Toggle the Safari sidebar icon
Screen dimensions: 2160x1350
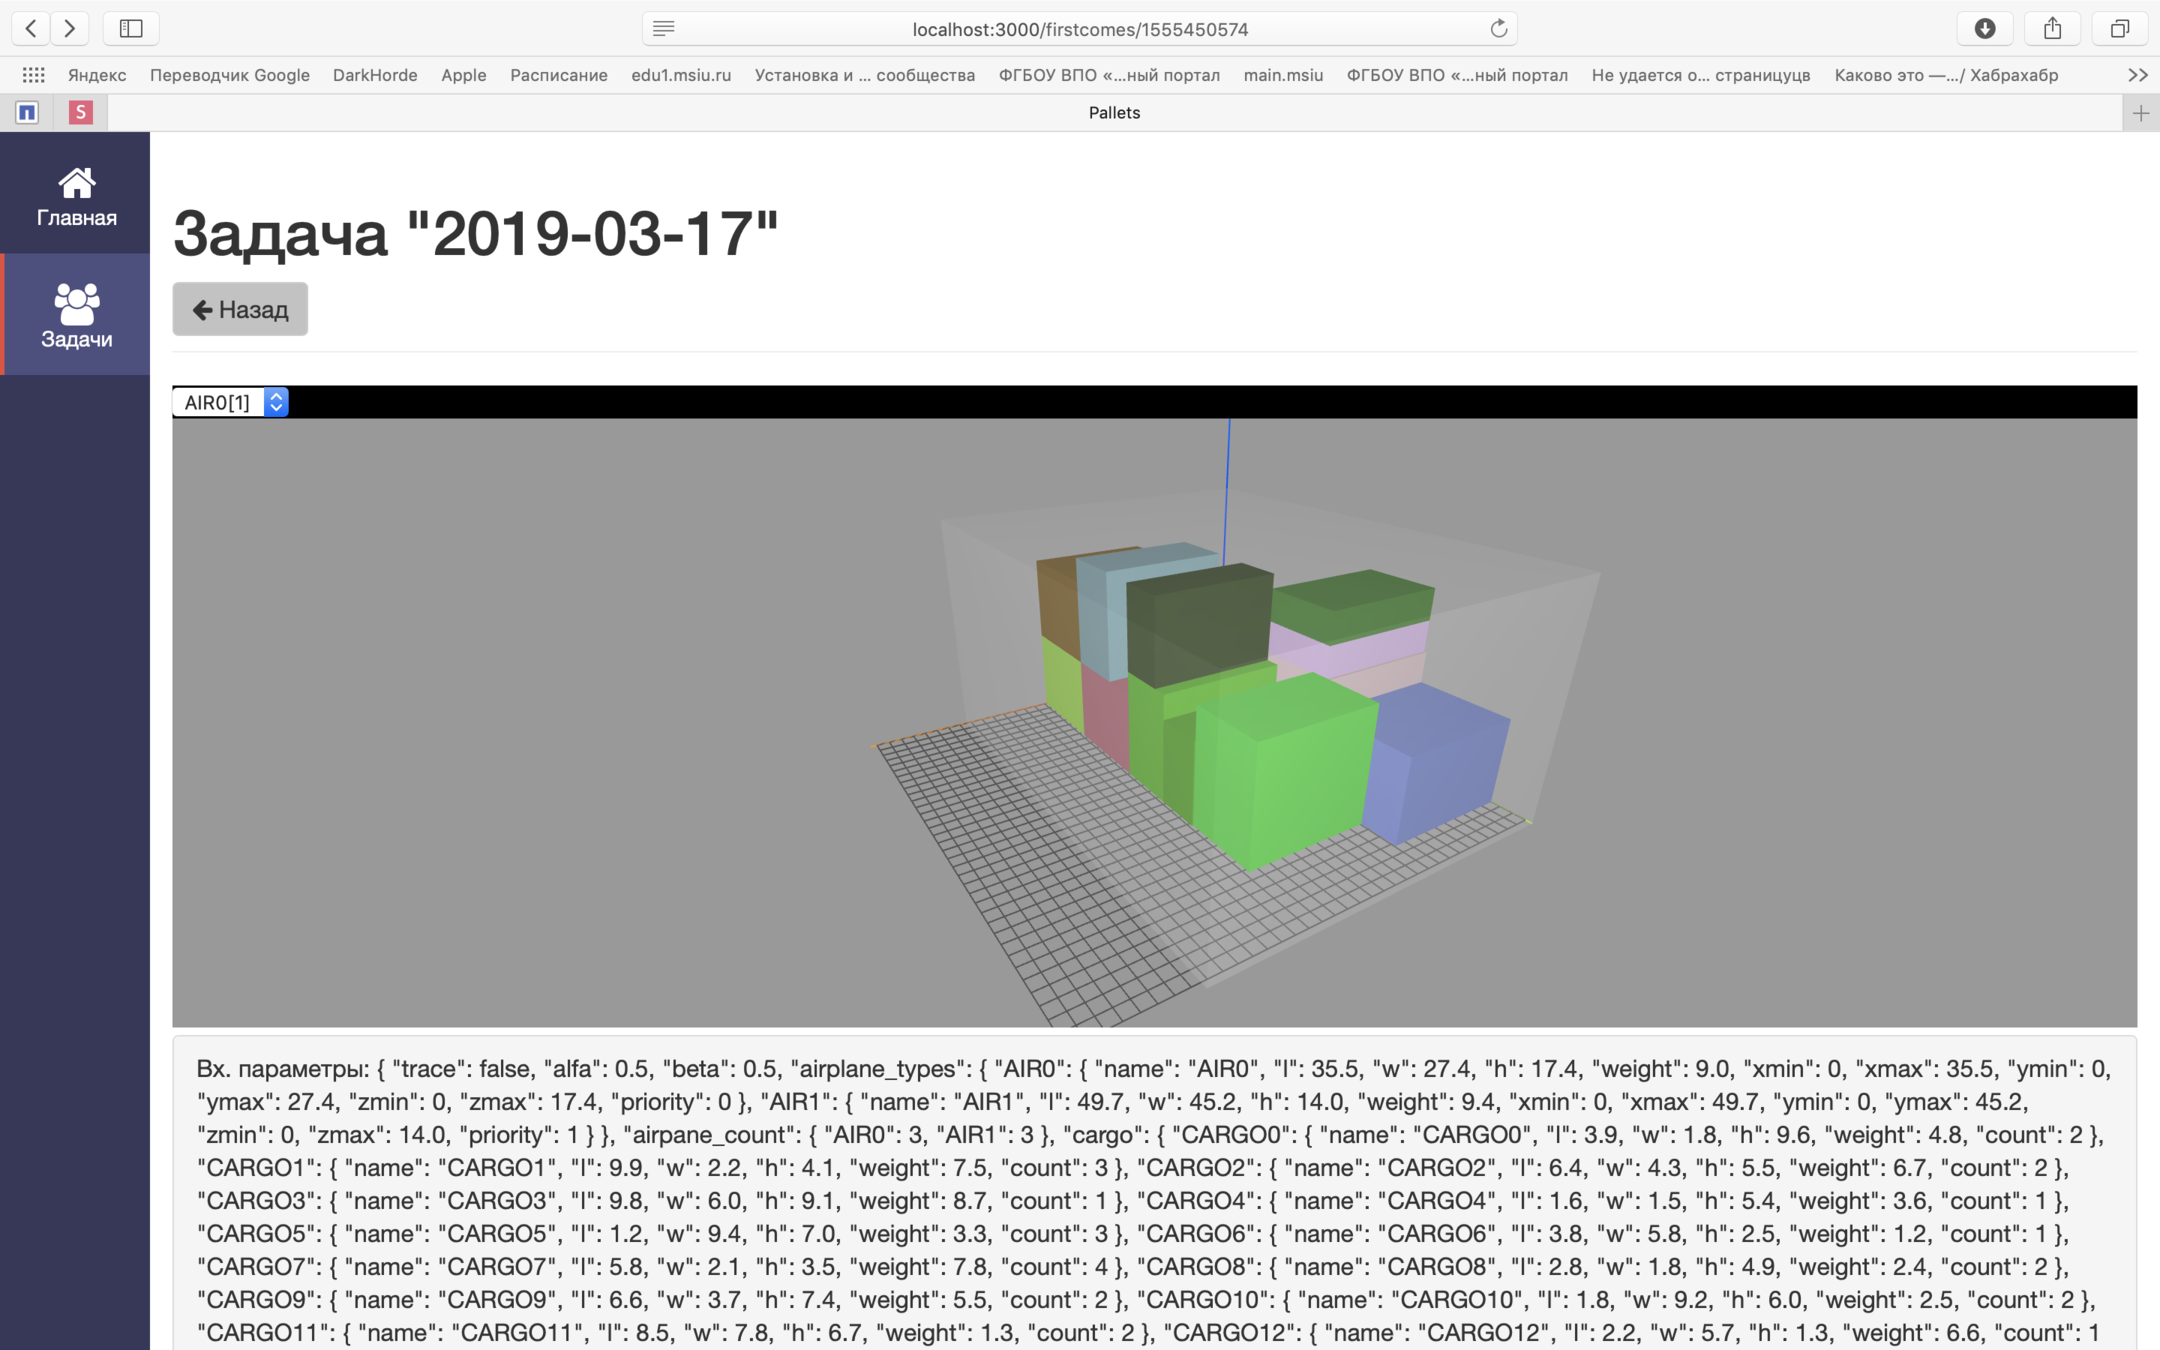pos(131,28)
